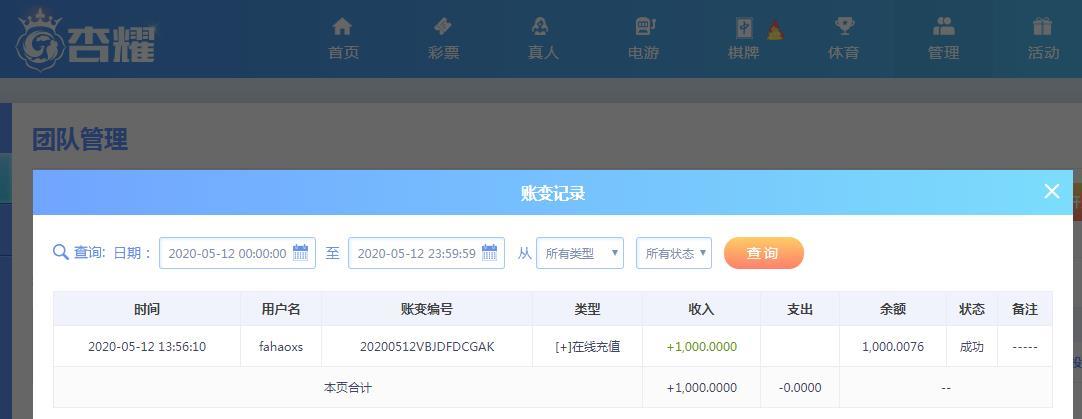
Task: Expand the 所有类型 dropdown
Action: coord(580,253)
